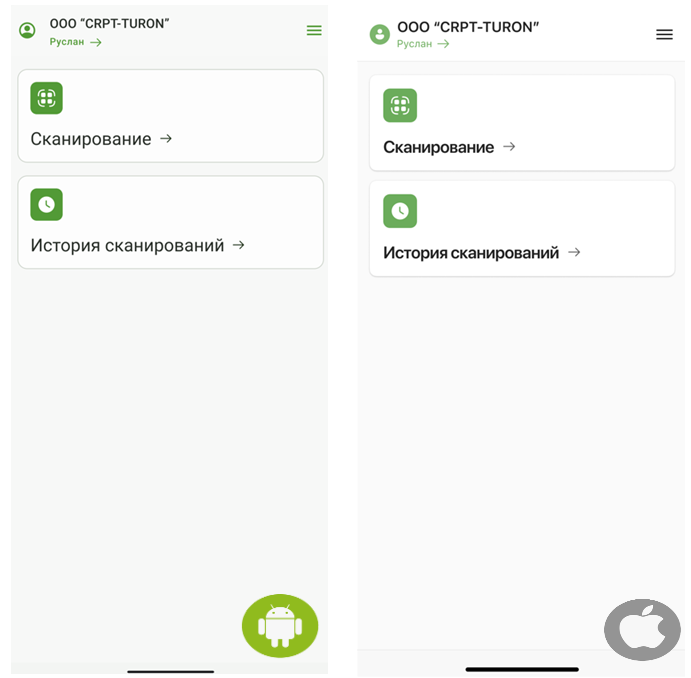Open История сканирований label on Android screen
The image size is (691, 678).
pos(127,245)
